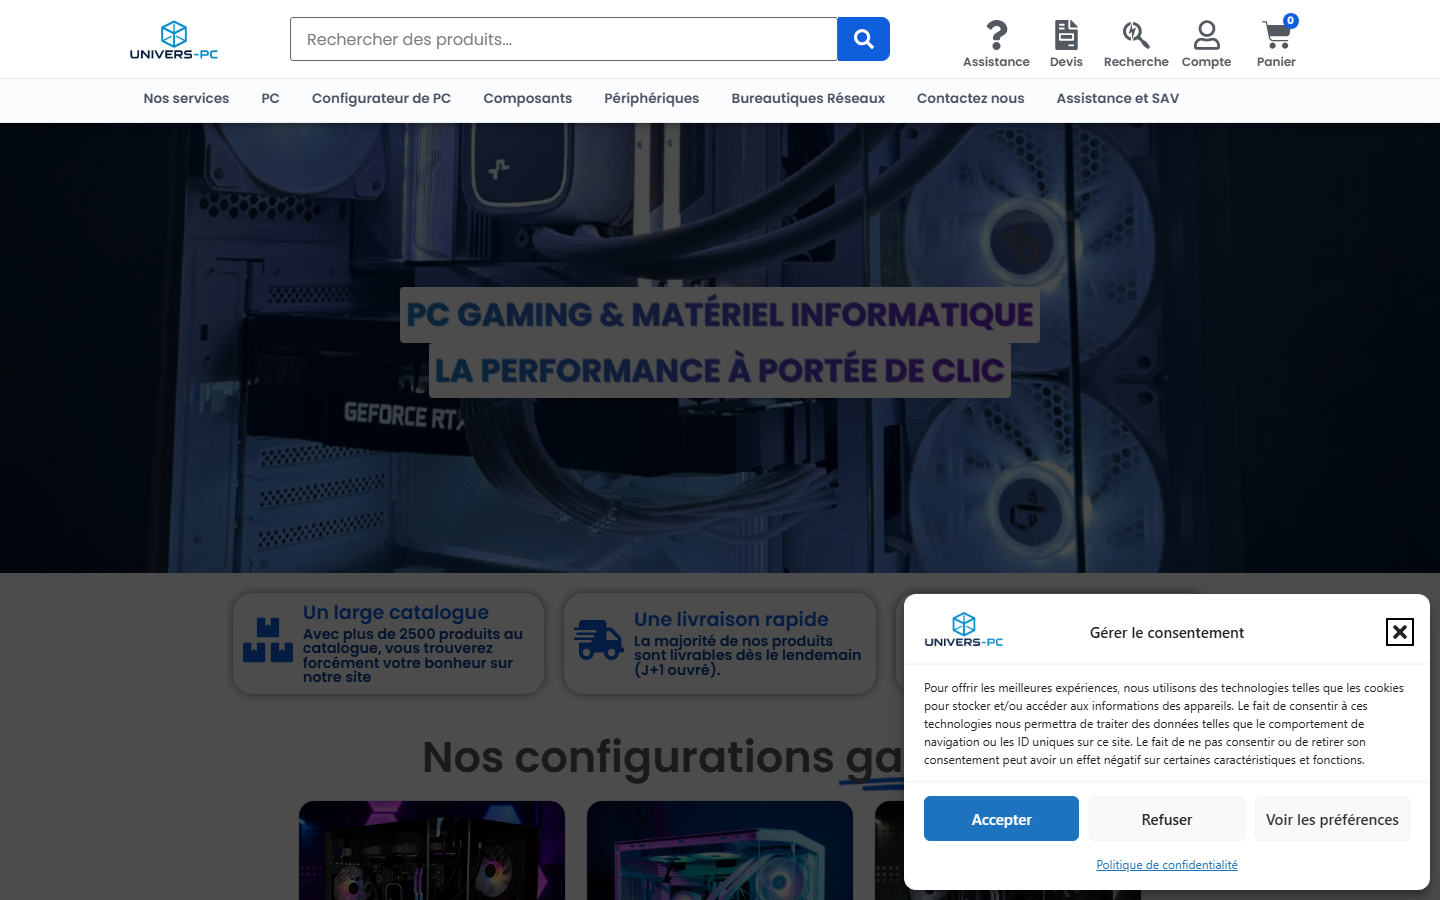Open the Périphériques menu
This screenshot has height=900, width=1440.
tap(652, 98)
